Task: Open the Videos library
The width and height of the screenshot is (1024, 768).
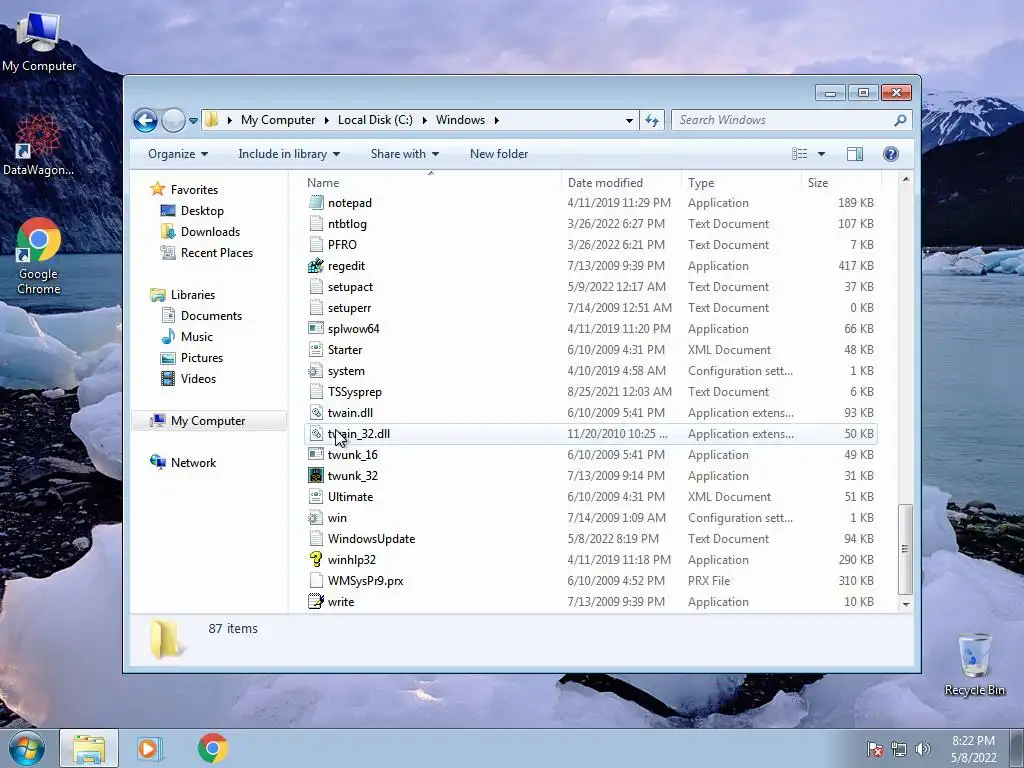Action: [198, 379]
